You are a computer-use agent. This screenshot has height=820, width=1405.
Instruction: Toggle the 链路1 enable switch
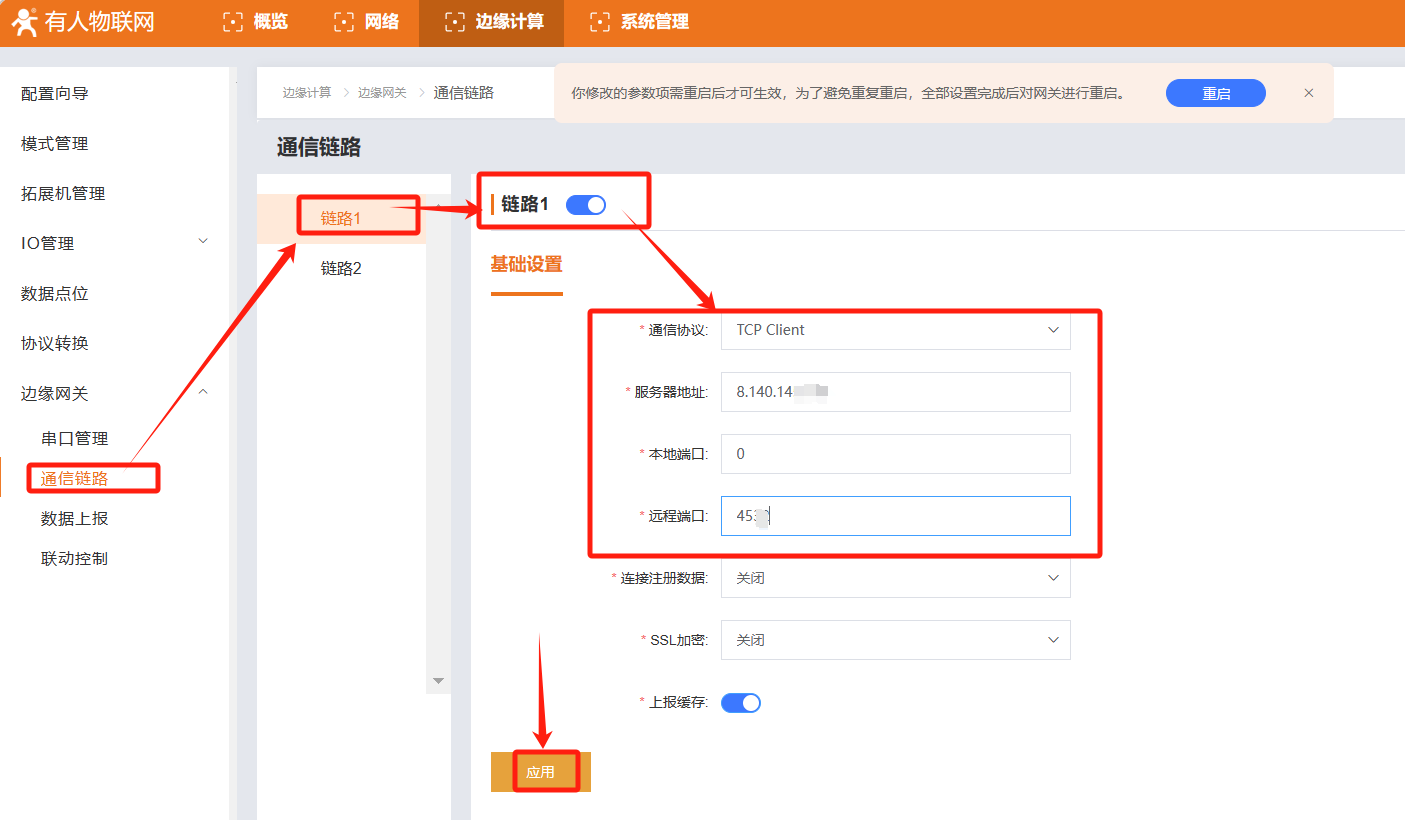click(585, 205)
